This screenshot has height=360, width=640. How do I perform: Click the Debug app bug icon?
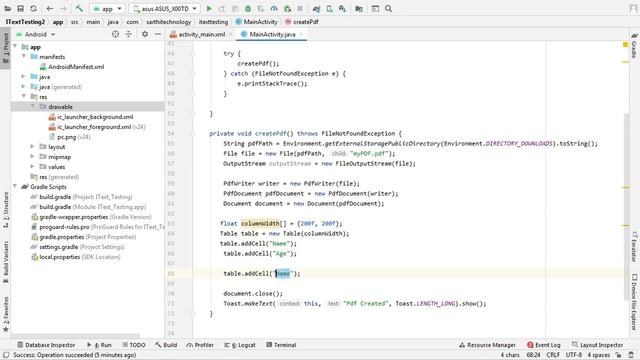click(248, 9)
